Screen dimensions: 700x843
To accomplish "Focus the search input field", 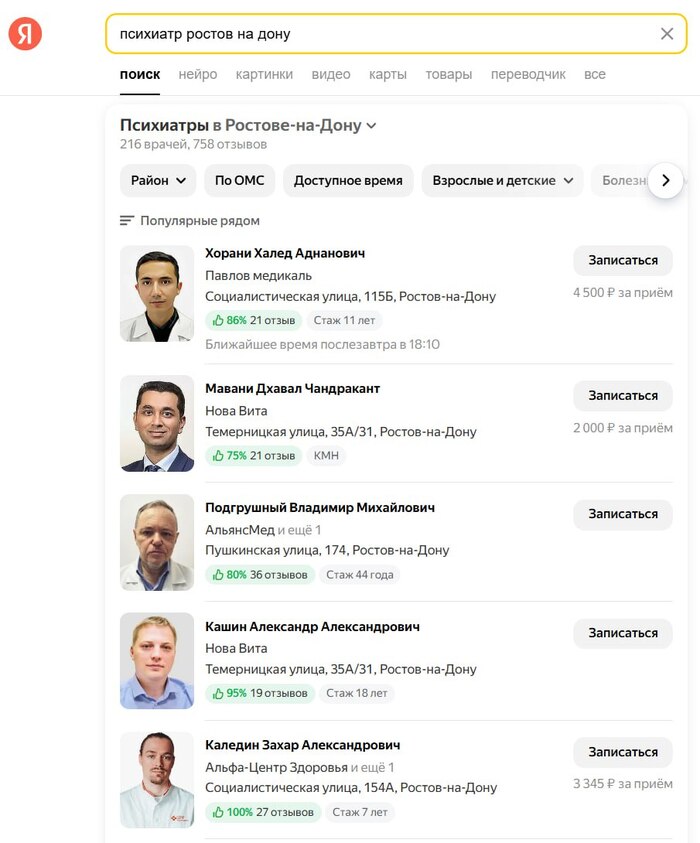I will tap(380, 34).
